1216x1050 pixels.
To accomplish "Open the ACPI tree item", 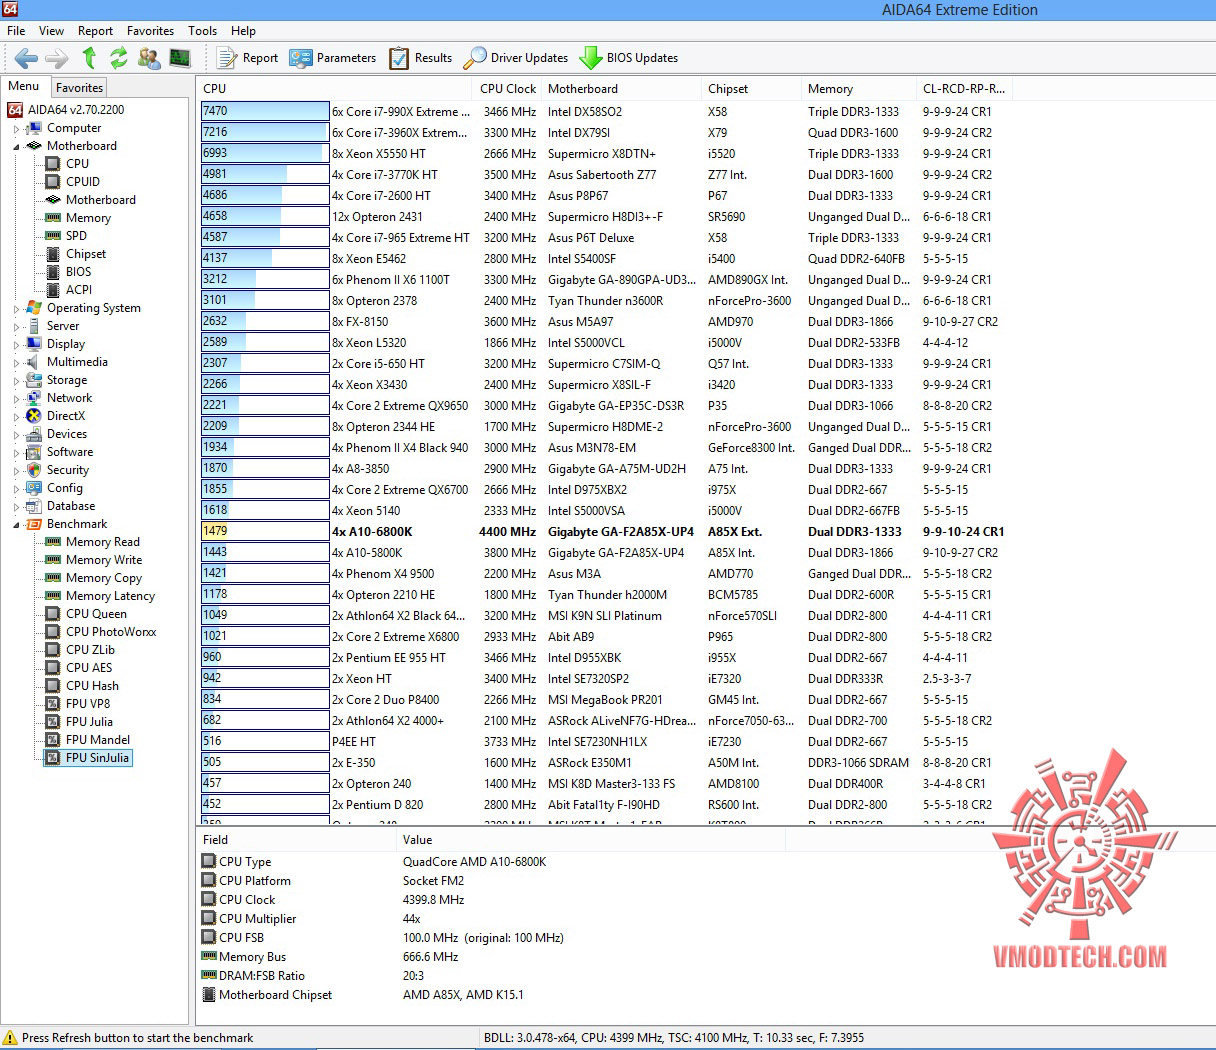I will pos(79,290).
